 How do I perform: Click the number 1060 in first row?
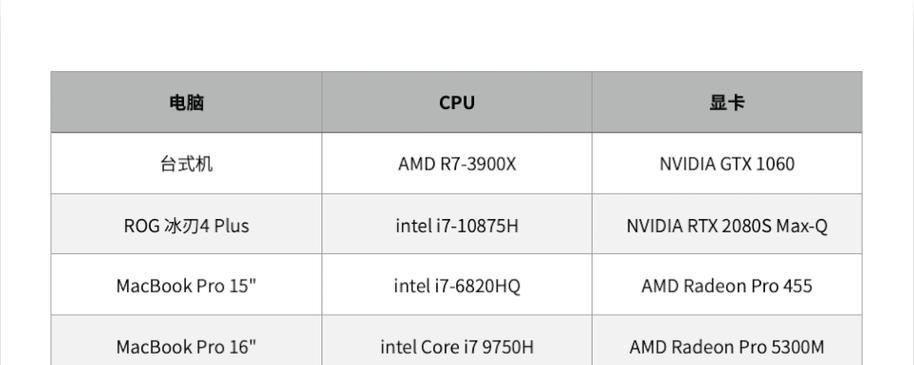pyautogui.click(x=775, y=164)
